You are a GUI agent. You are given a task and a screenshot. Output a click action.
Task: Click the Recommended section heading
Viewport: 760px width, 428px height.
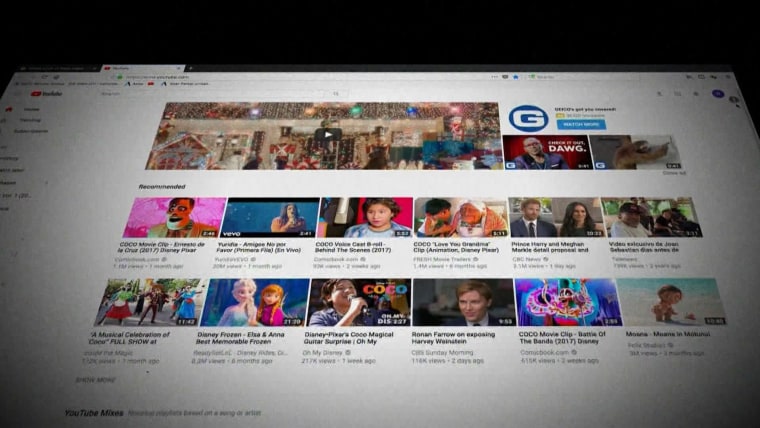pyautogui.click(x=162, y=187)
